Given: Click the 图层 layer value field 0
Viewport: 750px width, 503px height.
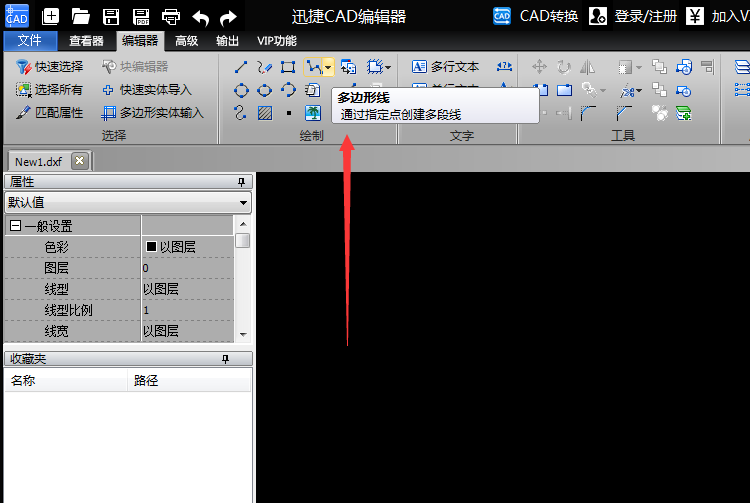Looking at the screenshot, I should click(188, 268).
